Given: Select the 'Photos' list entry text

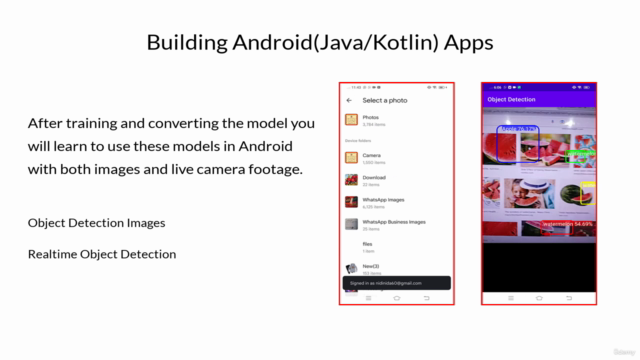Looking at the screenshot, I should pyautogui.click(x=371, y=118).
